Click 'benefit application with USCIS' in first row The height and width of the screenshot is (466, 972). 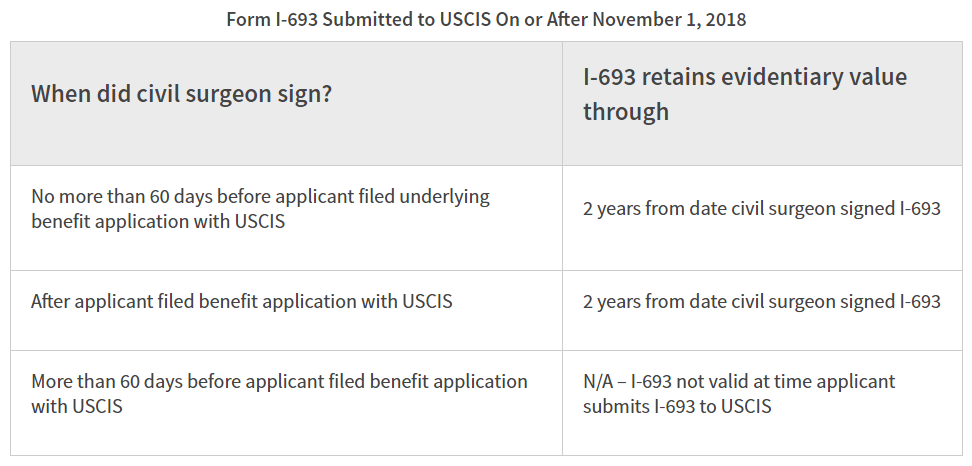click(158, 222)
